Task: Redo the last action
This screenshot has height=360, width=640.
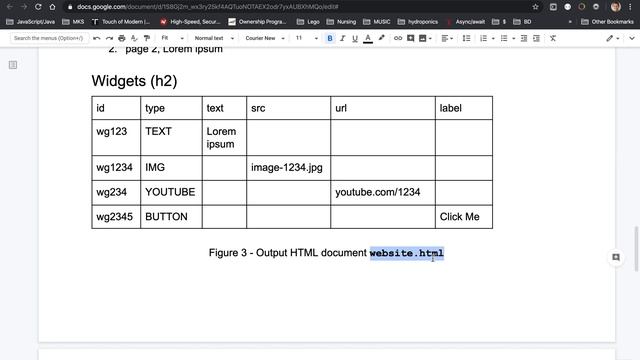Action: tap(109, 38)
